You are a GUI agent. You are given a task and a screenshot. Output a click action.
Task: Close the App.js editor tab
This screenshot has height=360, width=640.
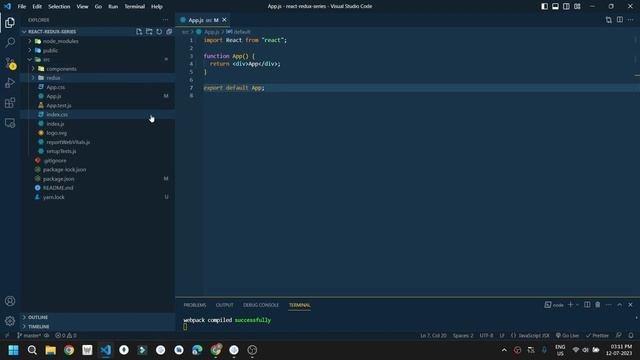point(224,20)
